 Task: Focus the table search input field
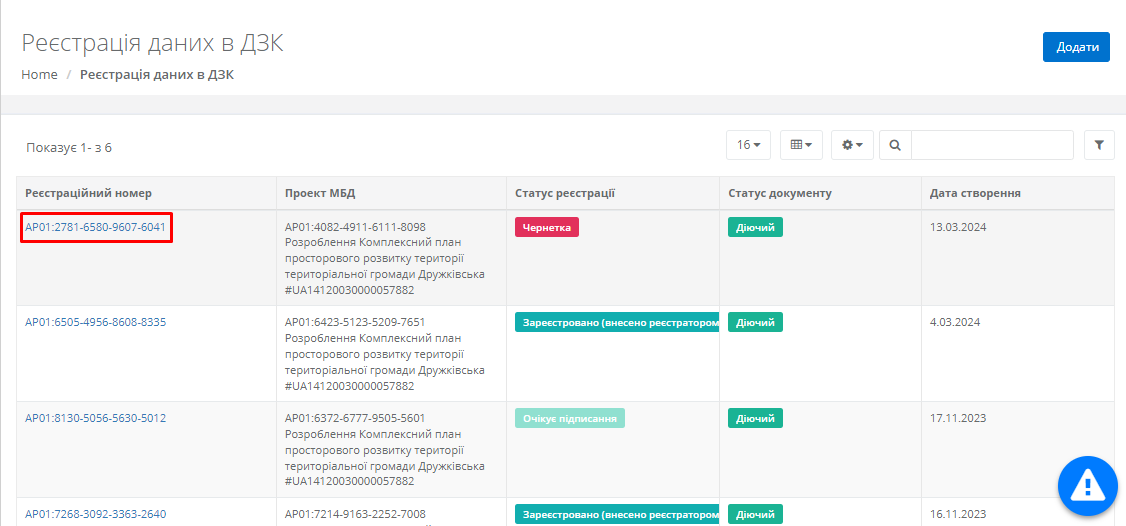991,145
